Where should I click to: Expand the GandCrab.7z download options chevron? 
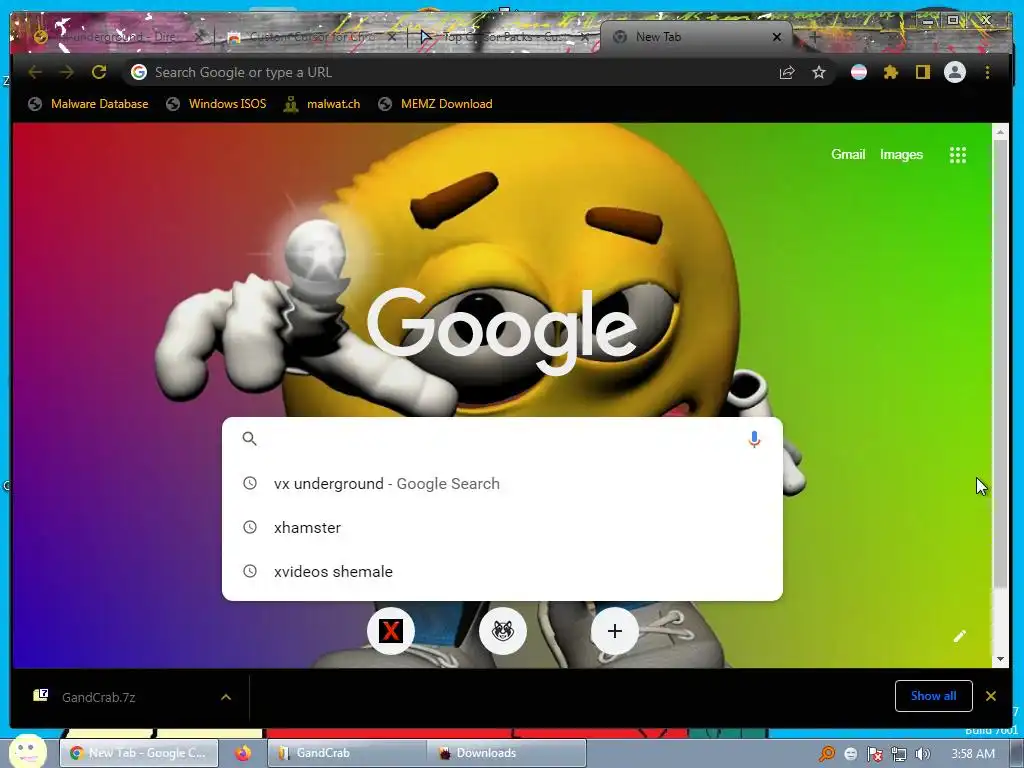[x=226, y=697]
